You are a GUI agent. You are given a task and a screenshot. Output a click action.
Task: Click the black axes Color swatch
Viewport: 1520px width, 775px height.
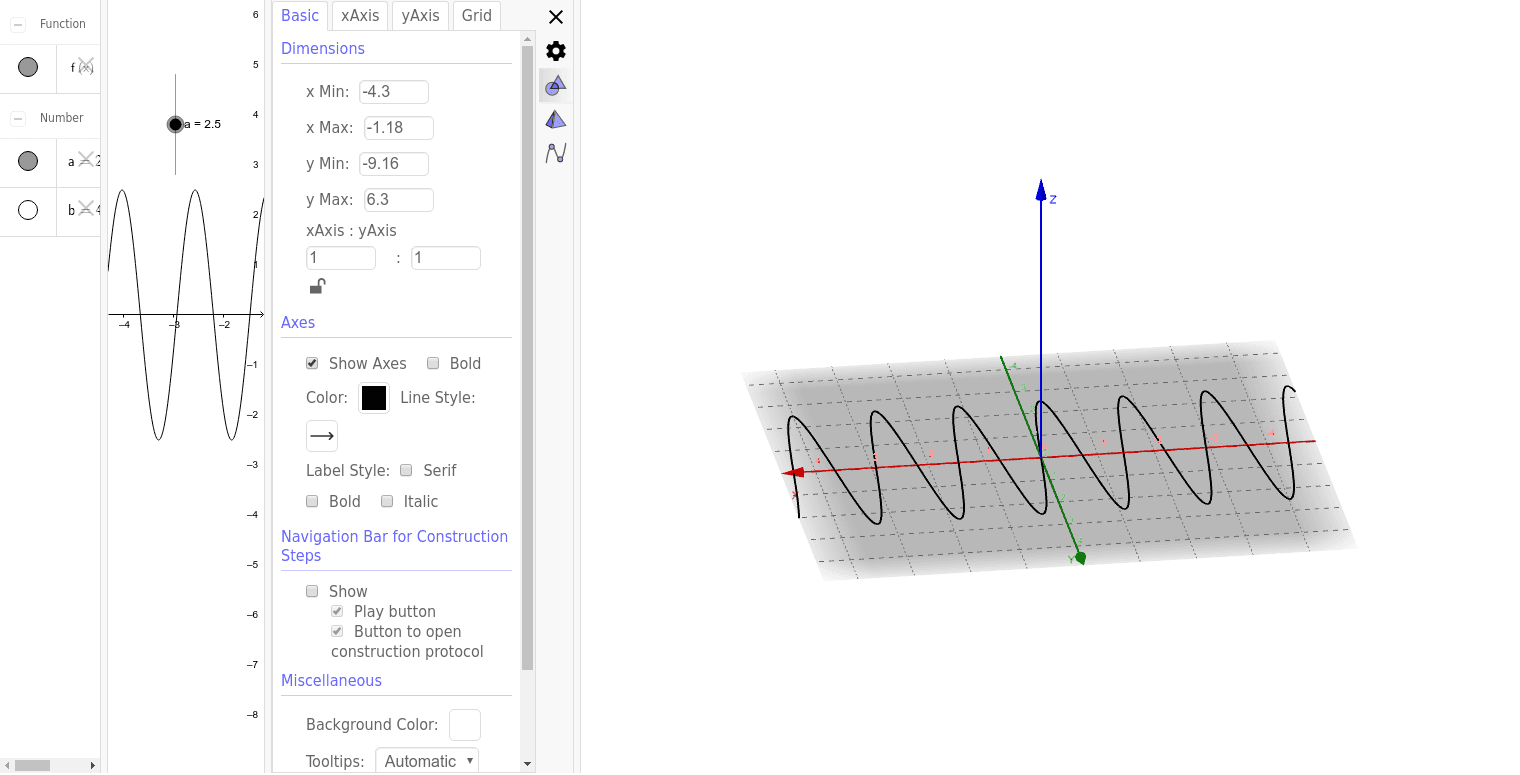click(373, 397)
